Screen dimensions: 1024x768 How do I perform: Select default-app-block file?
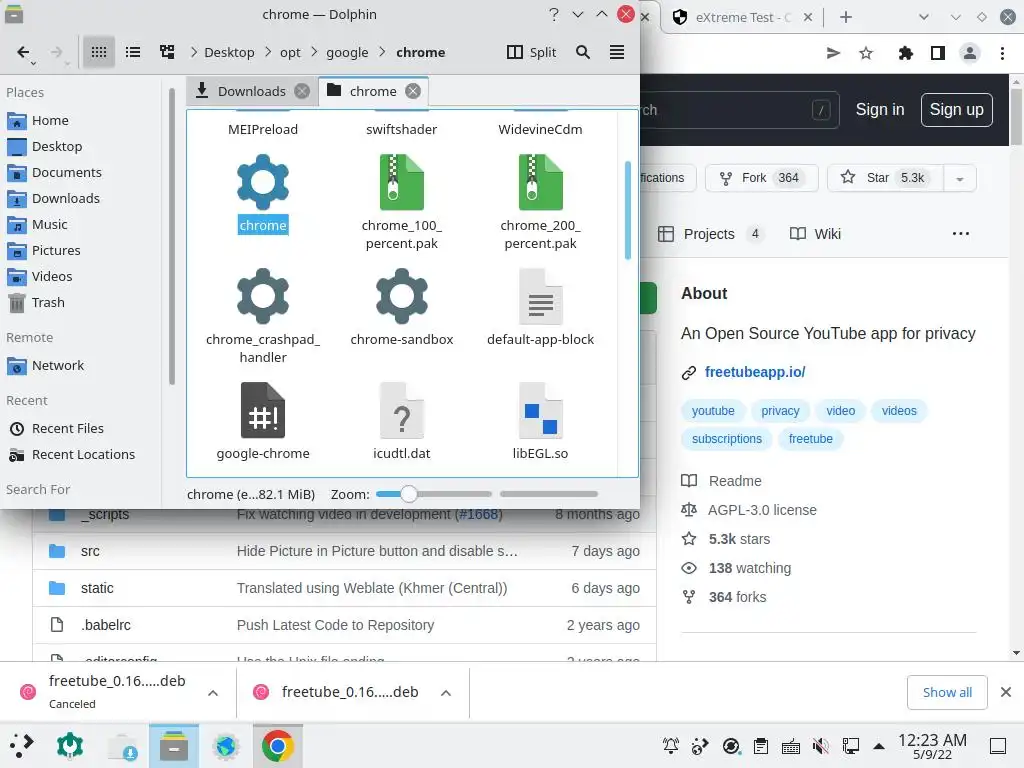pyautogui.click(x=540, y=308)
